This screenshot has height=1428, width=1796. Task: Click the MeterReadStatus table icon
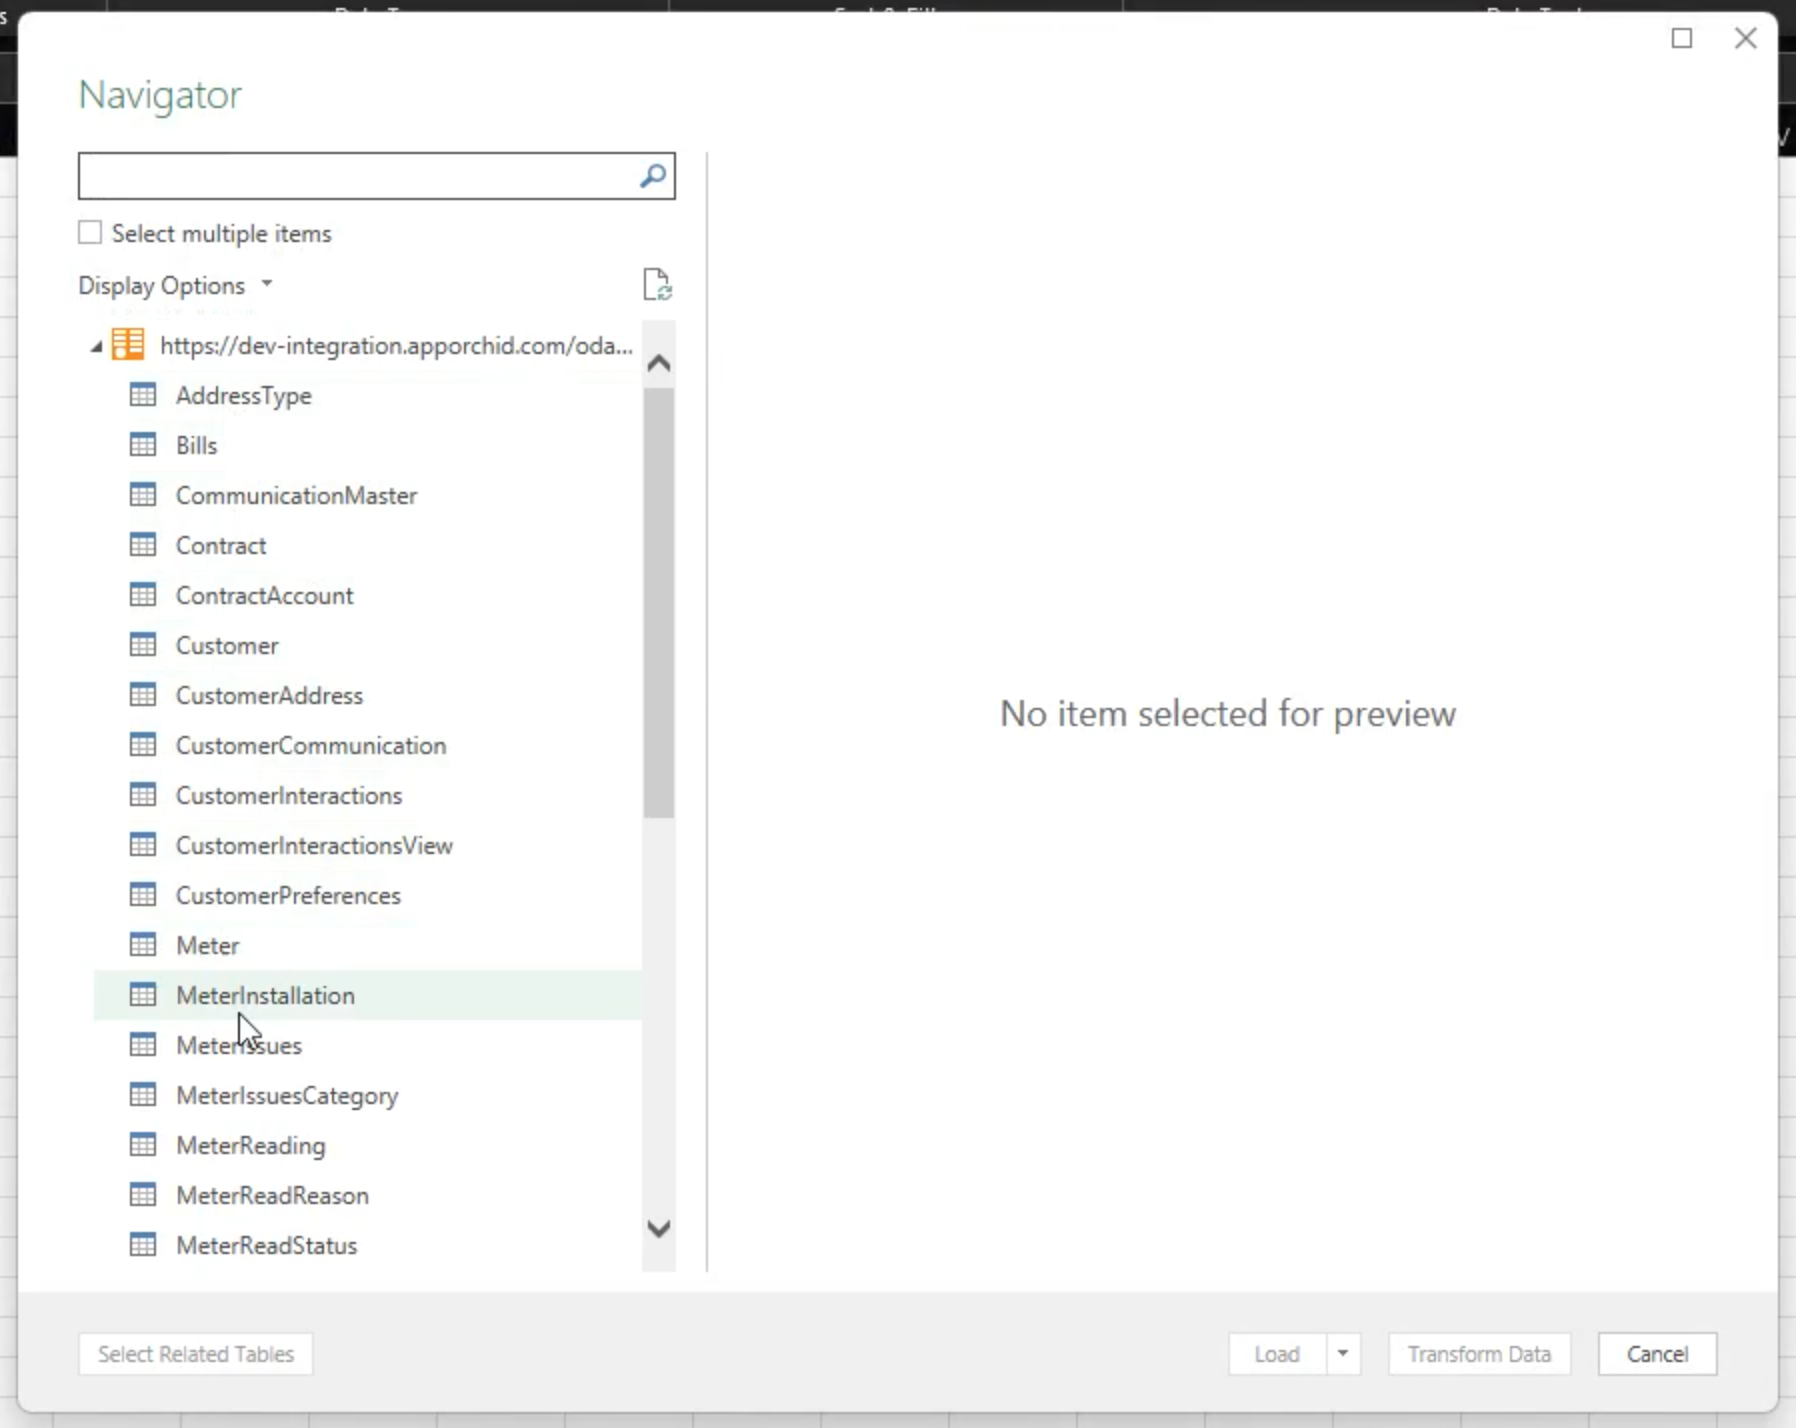coord(143,1245)
